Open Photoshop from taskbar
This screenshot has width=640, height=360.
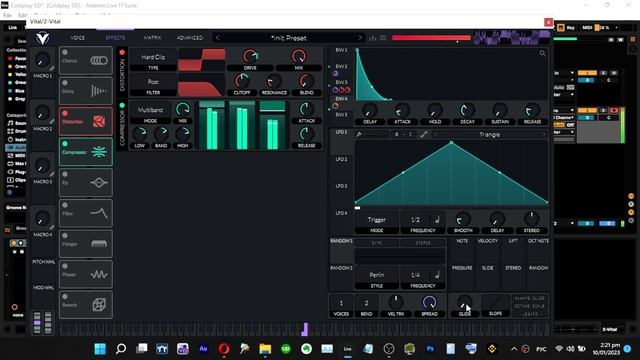(430, 349)
